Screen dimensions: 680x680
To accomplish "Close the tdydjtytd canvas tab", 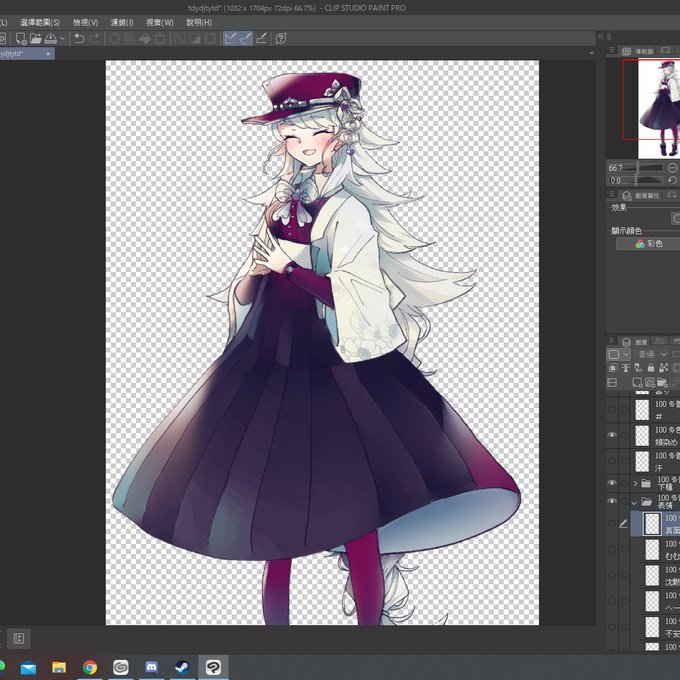I will (48, 54).
